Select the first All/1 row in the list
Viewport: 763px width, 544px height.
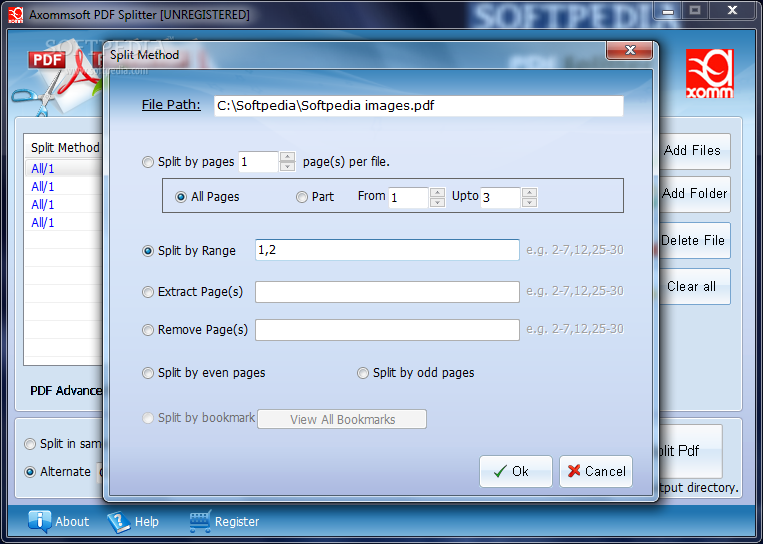coord(64,168)
